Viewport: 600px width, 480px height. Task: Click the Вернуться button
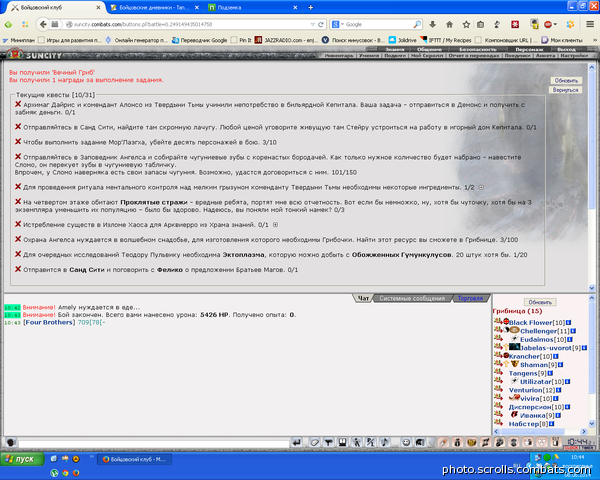click(x=565, y=90)
